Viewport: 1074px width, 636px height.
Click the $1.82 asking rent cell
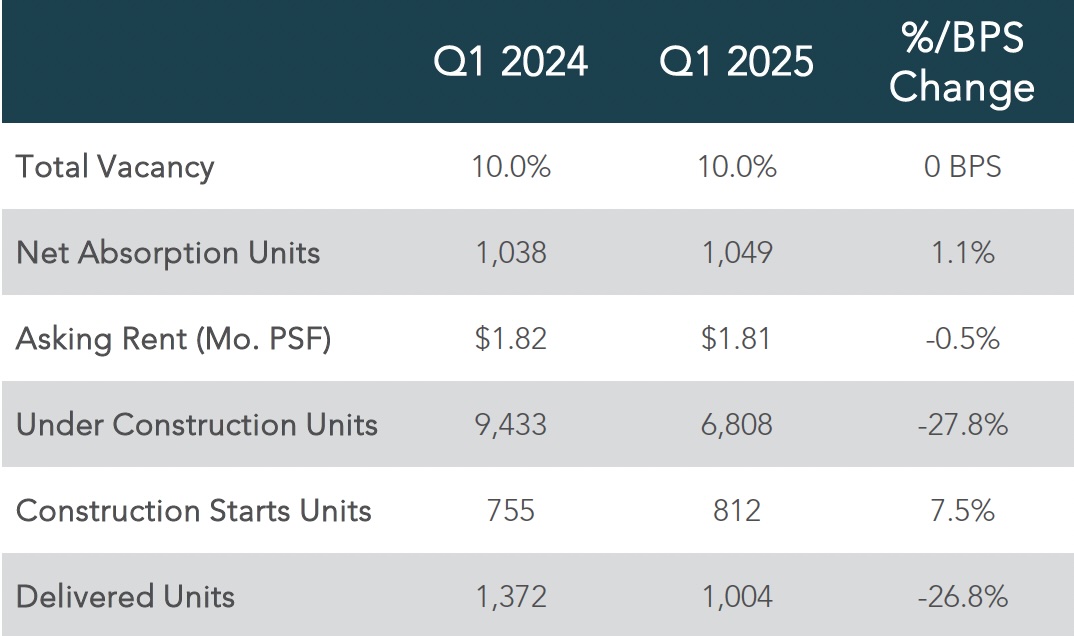(511, 339)
